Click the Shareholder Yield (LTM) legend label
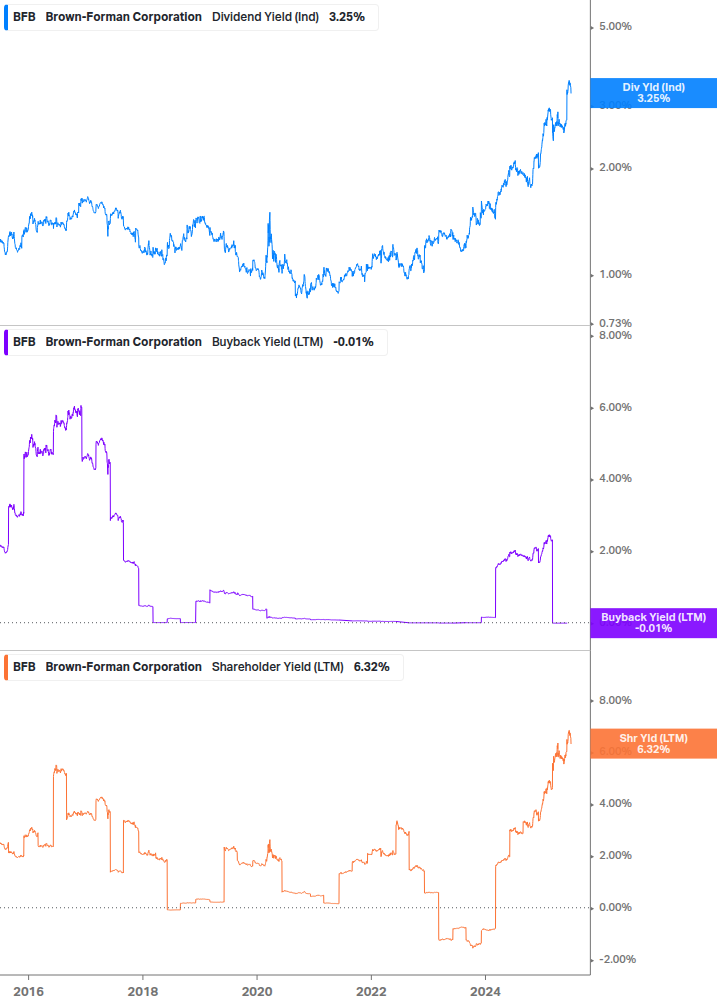The width and height of the screenshot is (717, 1005). coord(277,667)
